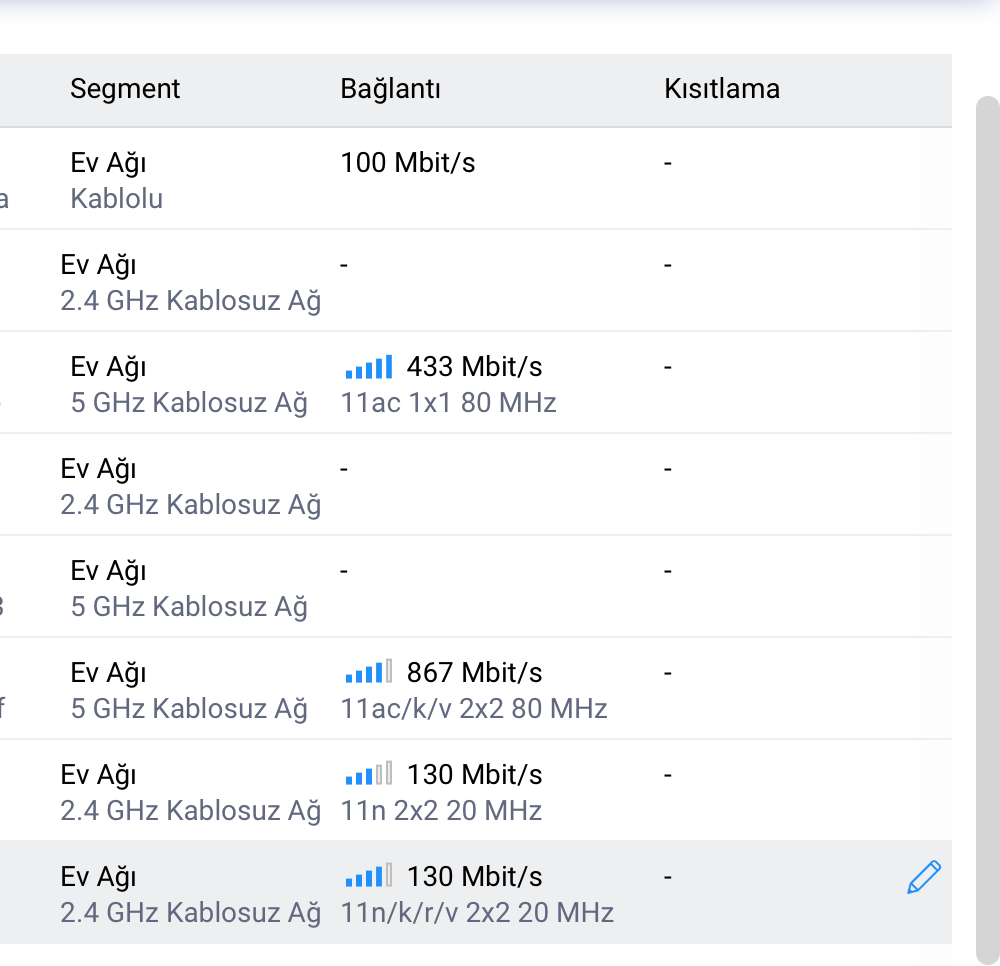Screen dimensions: 1000x966
Task: Click signal bars of the 11n 2x2 20 MHz row
Action: 369,775
